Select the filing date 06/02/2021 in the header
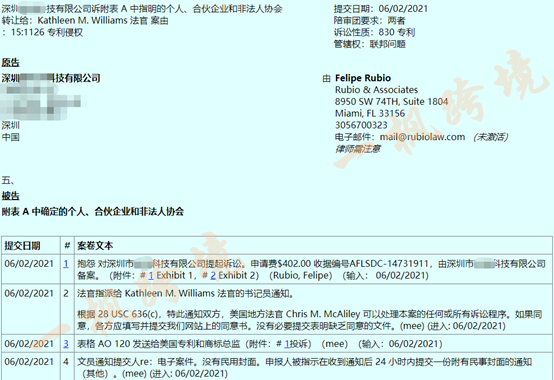Viewport: 554px width, 380px height. click(x=403, y=8)
